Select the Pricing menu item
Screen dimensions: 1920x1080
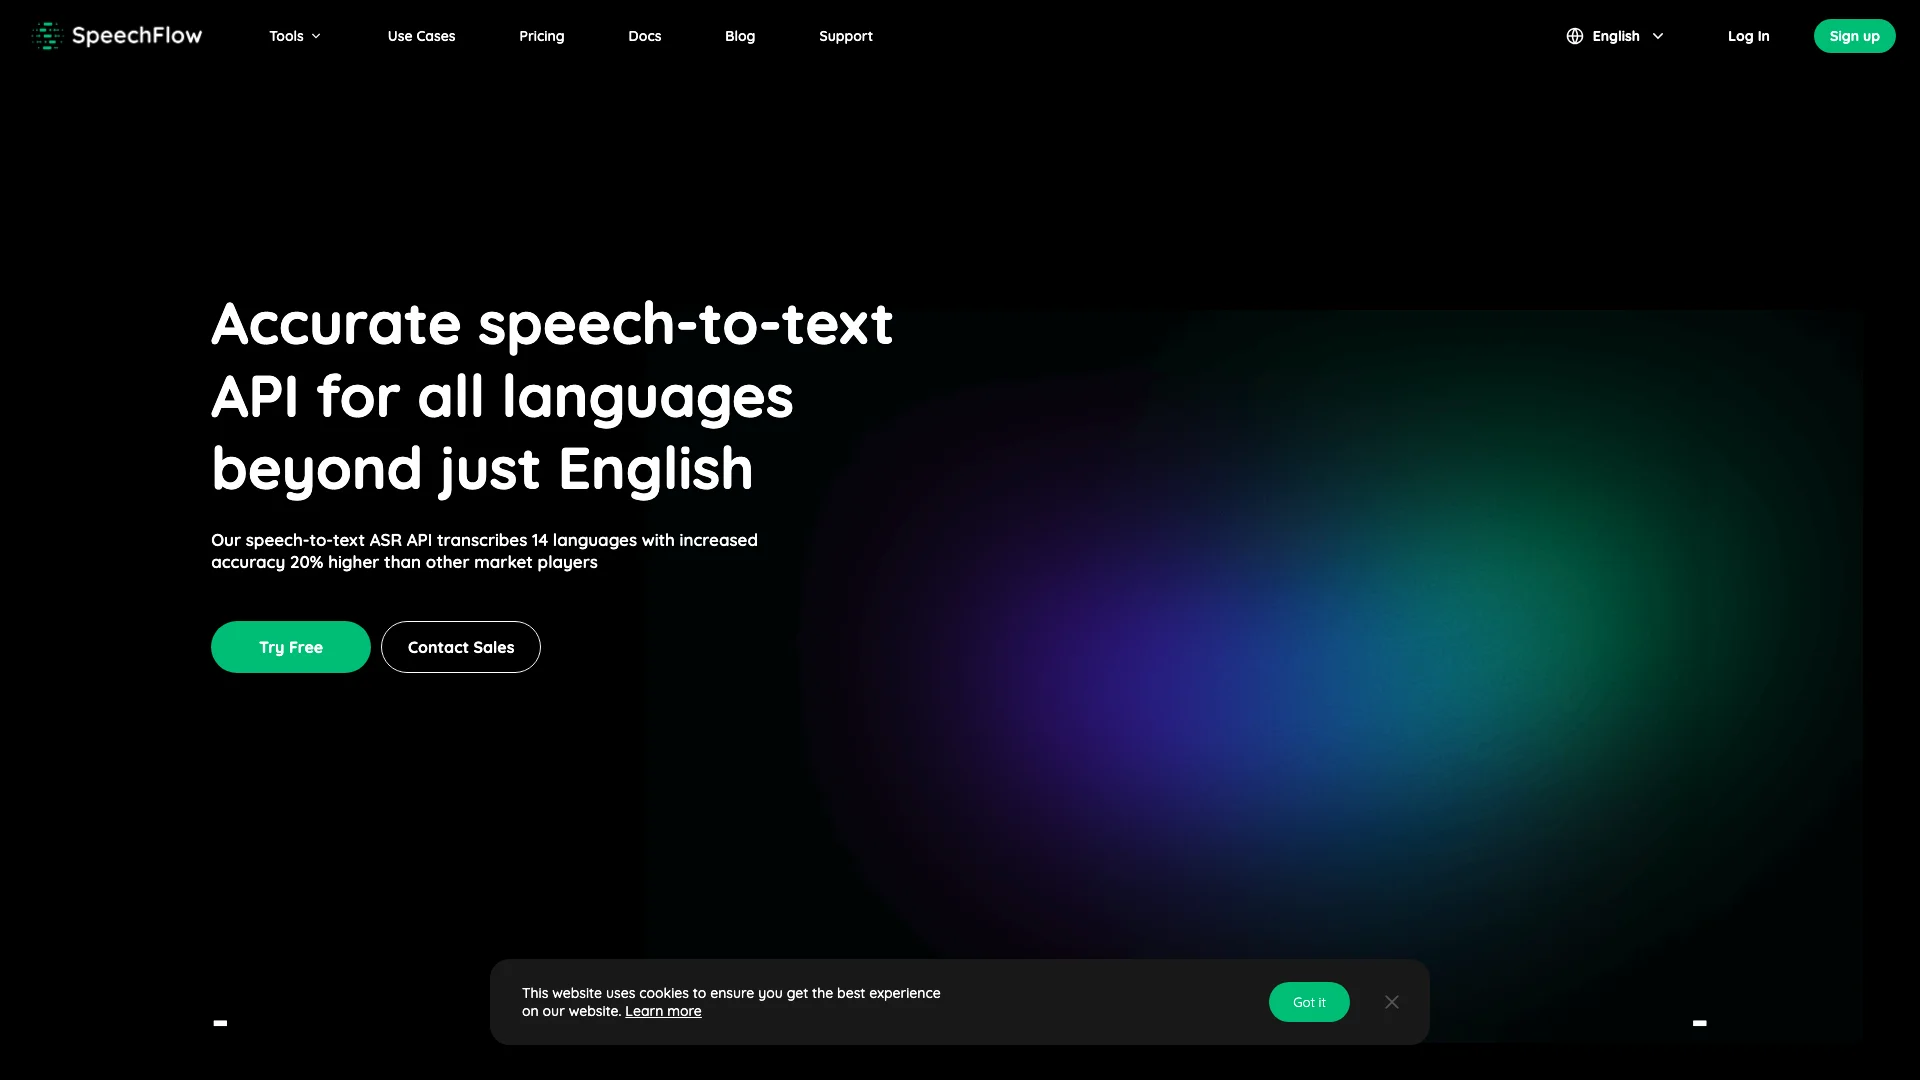542,36
